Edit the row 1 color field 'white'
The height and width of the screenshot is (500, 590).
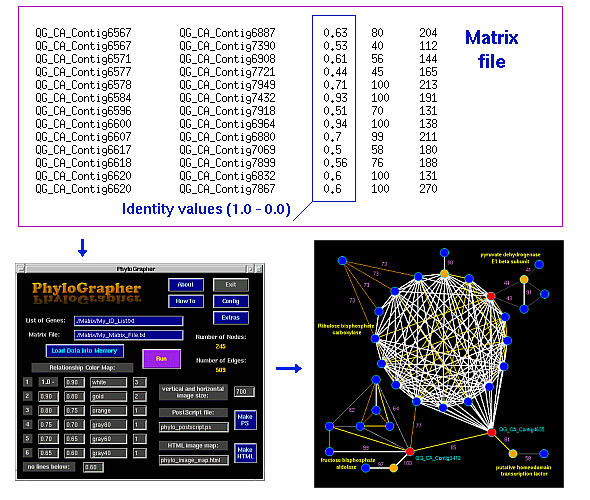coord(109,382)
